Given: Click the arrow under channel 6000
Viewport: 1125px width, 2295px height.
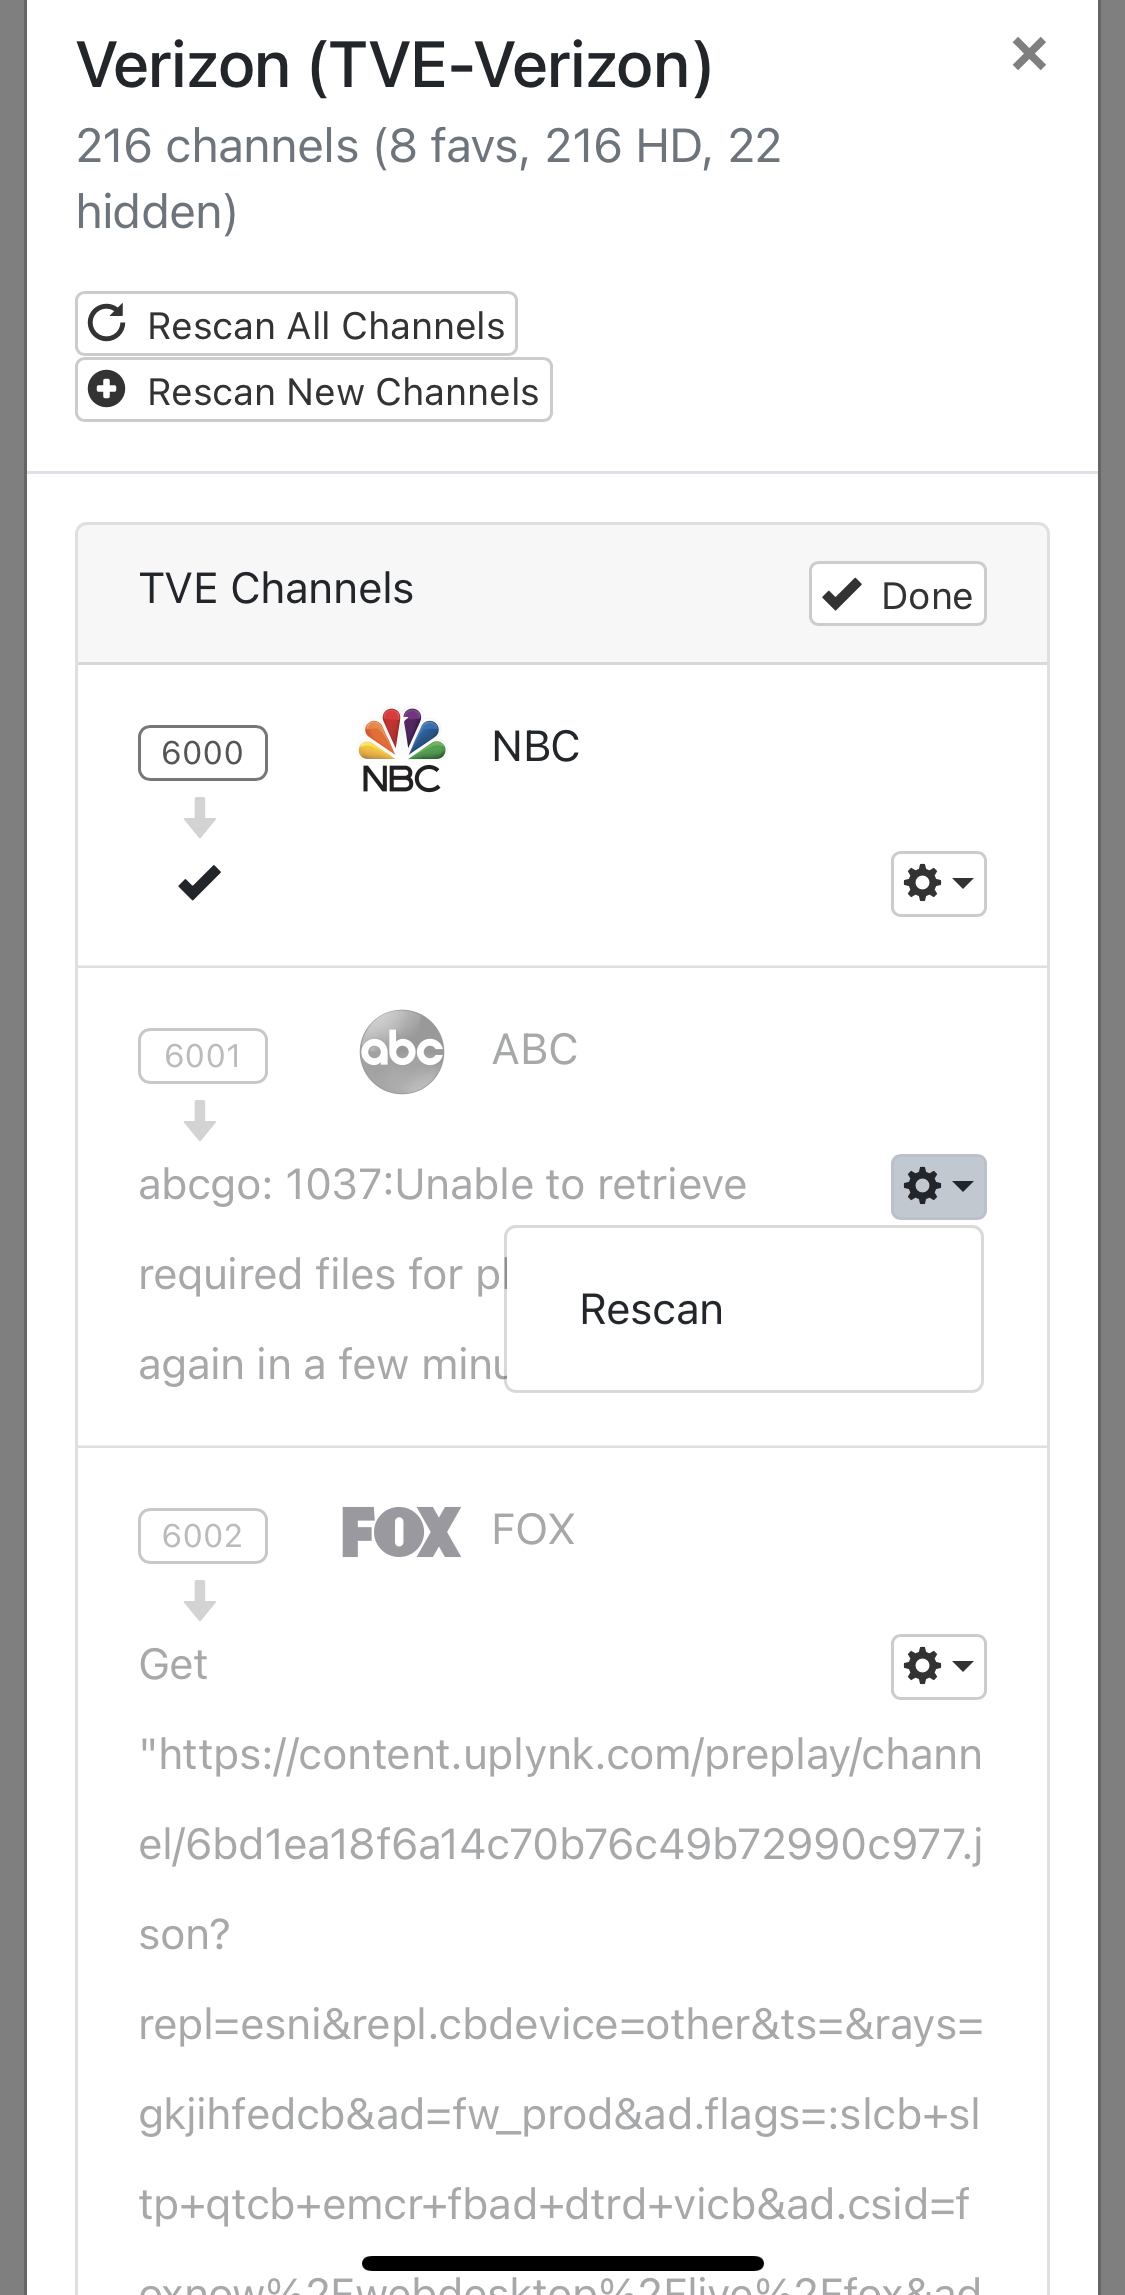Looking at the screenshot, I should point(200,817).
